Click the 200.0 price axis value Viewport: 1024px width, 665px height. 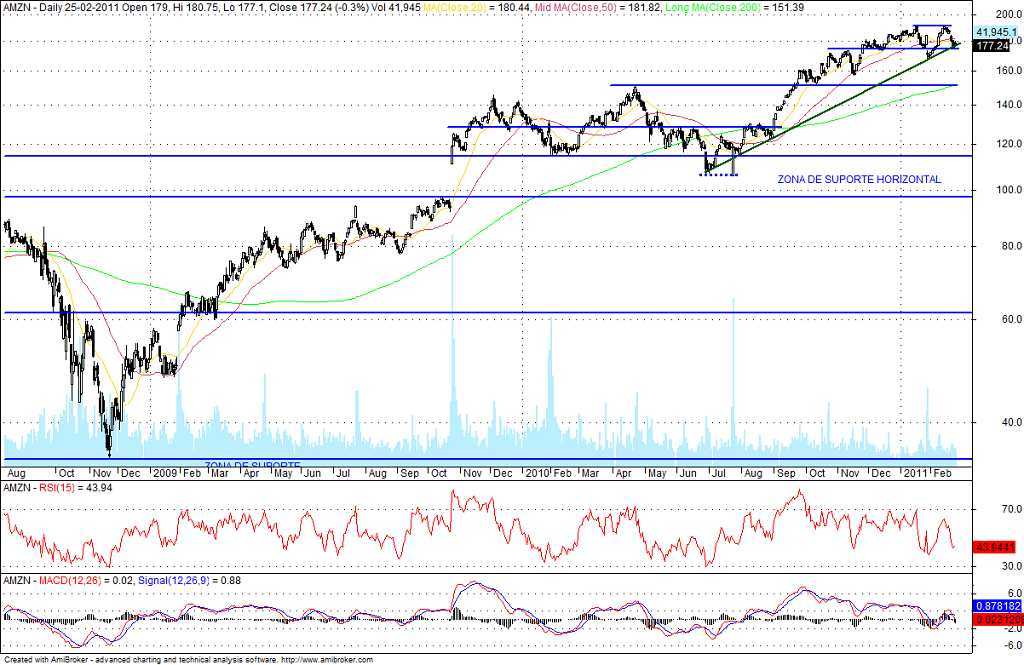[x=1008, y=14]
